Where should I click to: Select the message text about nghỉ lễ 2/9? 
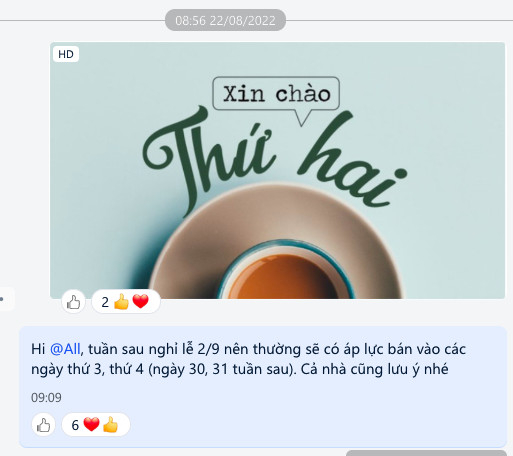pos(248,359)
